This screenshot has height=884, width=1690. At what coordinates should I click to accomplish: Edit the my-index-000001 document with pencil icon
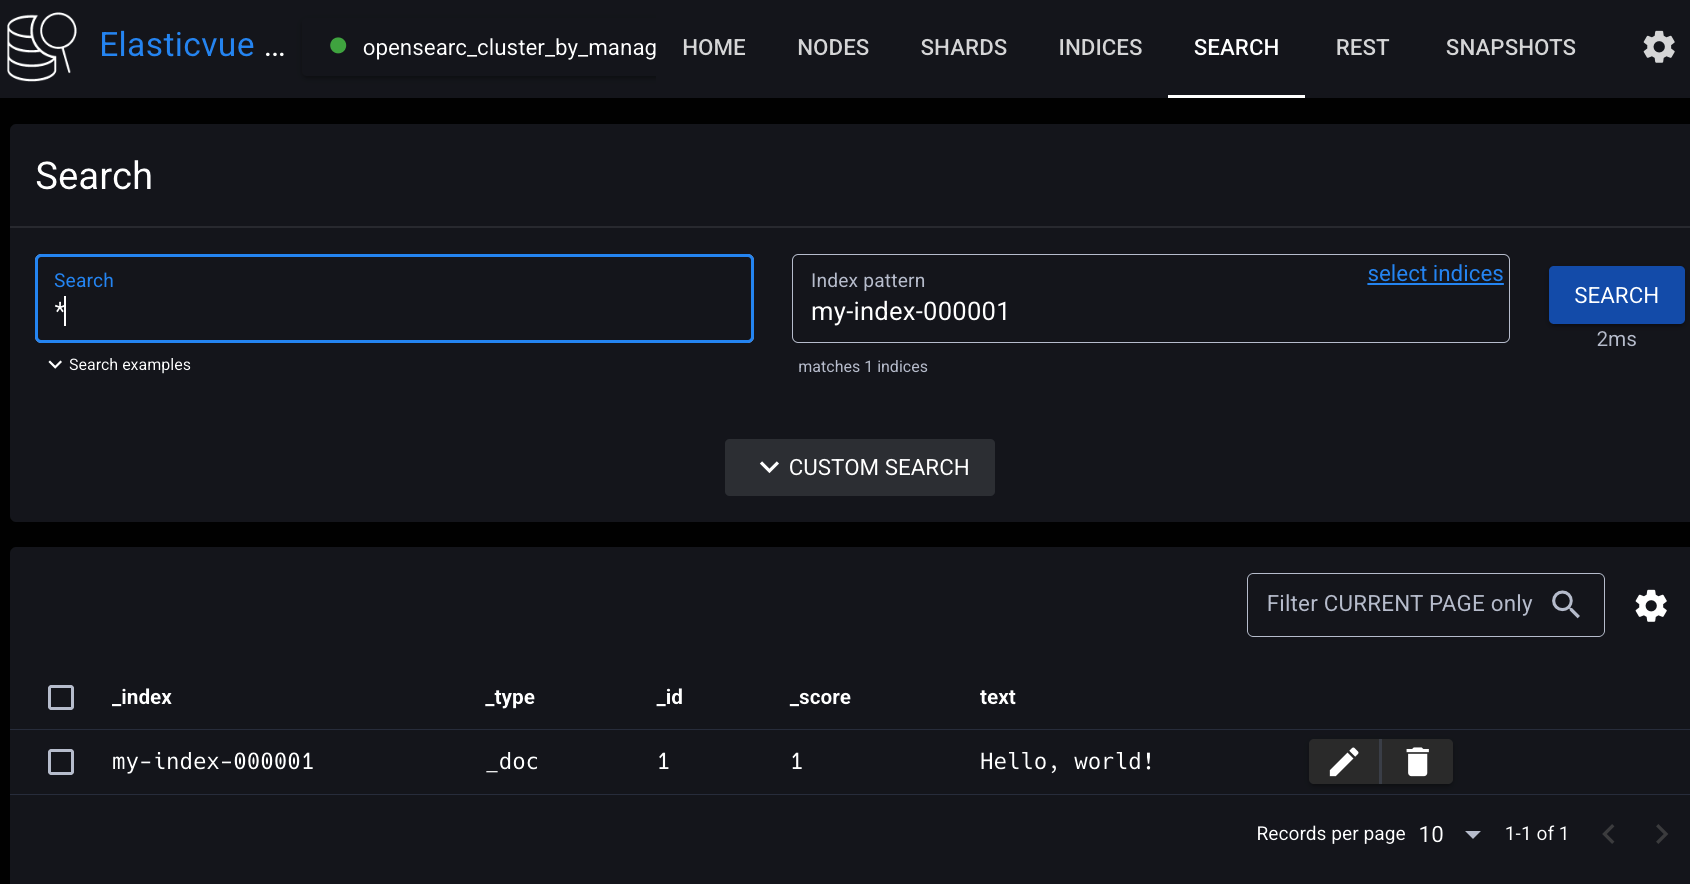[x=1344, y=762]
